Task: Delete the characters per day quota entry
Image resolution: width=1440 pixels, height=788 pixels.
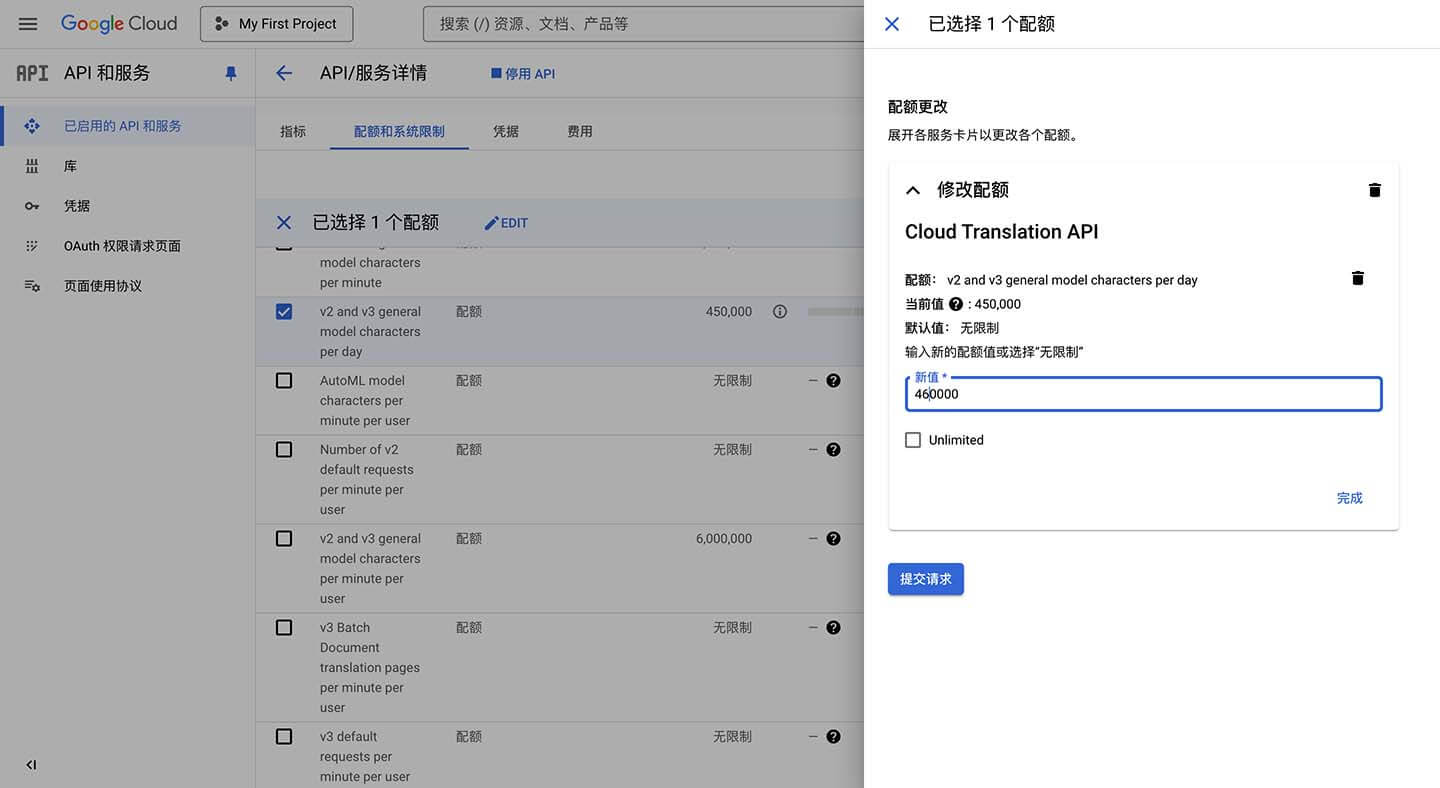Action: tap(1358, 278)
